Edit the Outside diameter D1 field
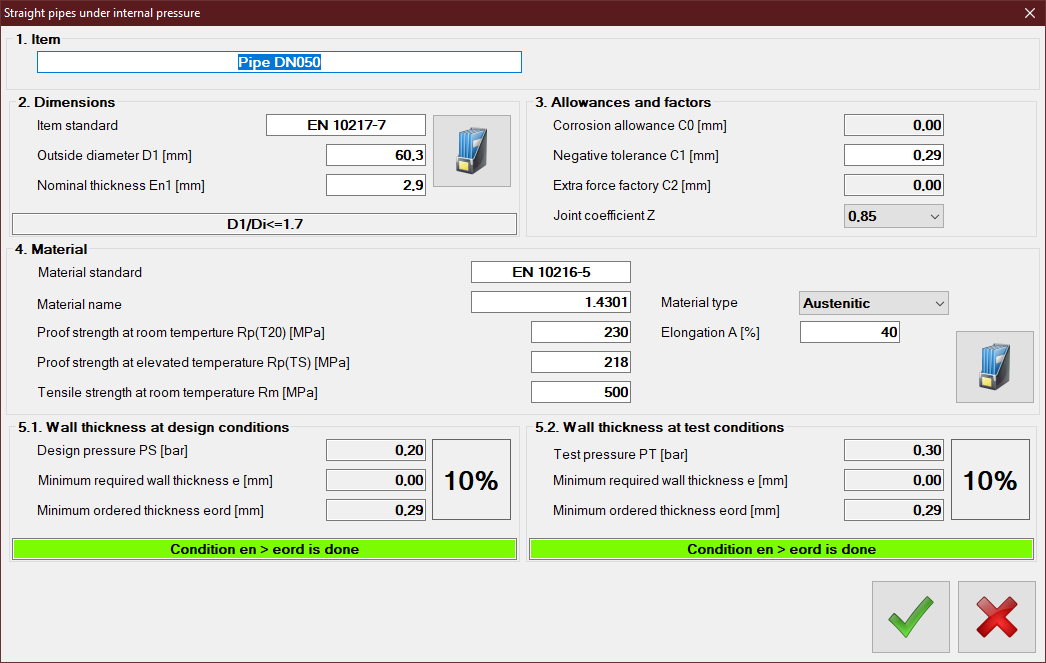Image resolution: width=1046 pixels, height=663 pixels. click(x=375, y=155)
